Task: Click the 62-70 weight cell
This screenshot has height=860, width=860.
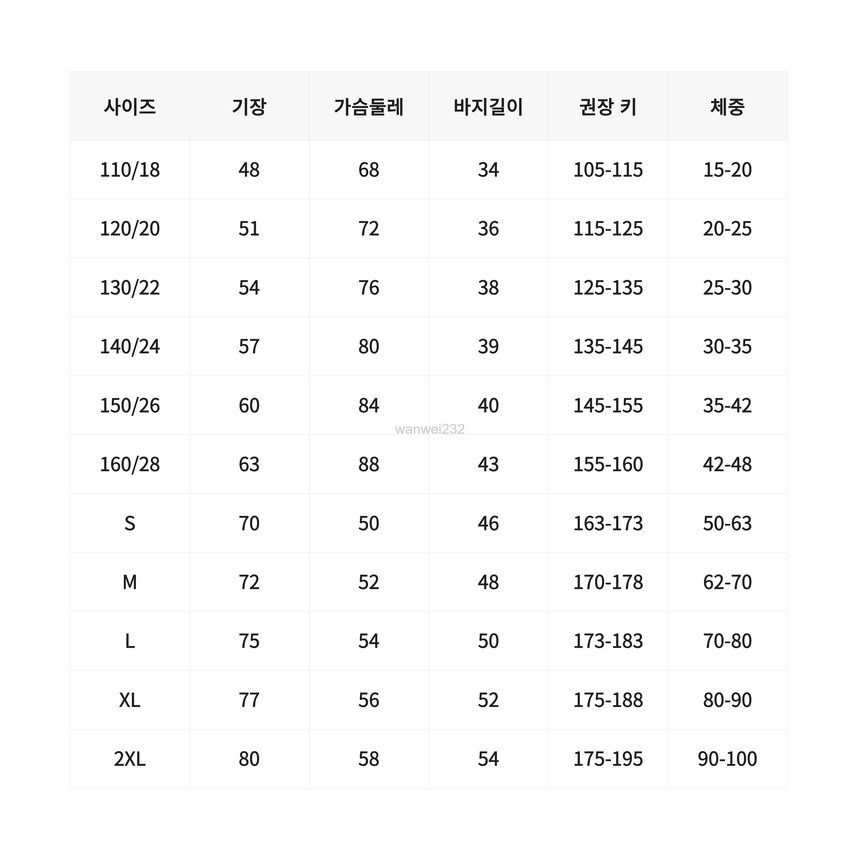Action: pos(727,583)
